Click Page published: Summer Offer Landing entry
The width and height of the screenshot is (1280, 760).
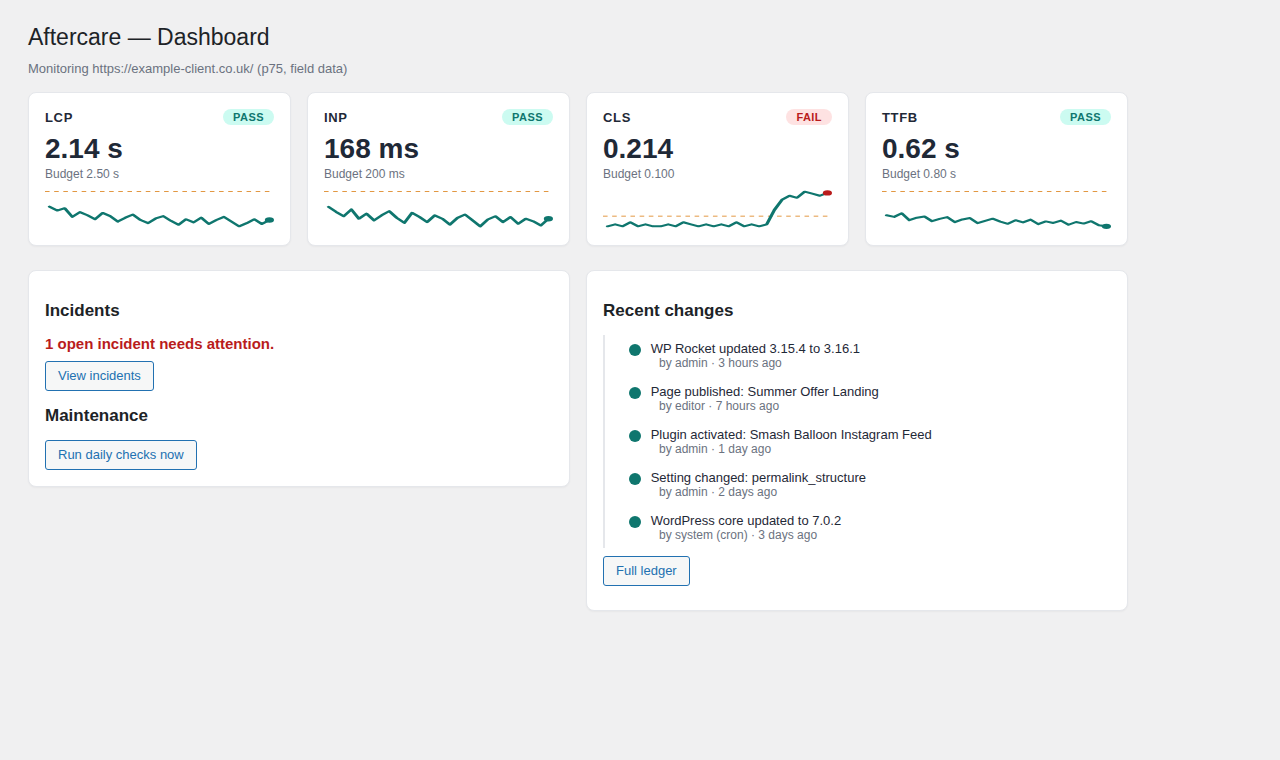click(x=765, y=392)
